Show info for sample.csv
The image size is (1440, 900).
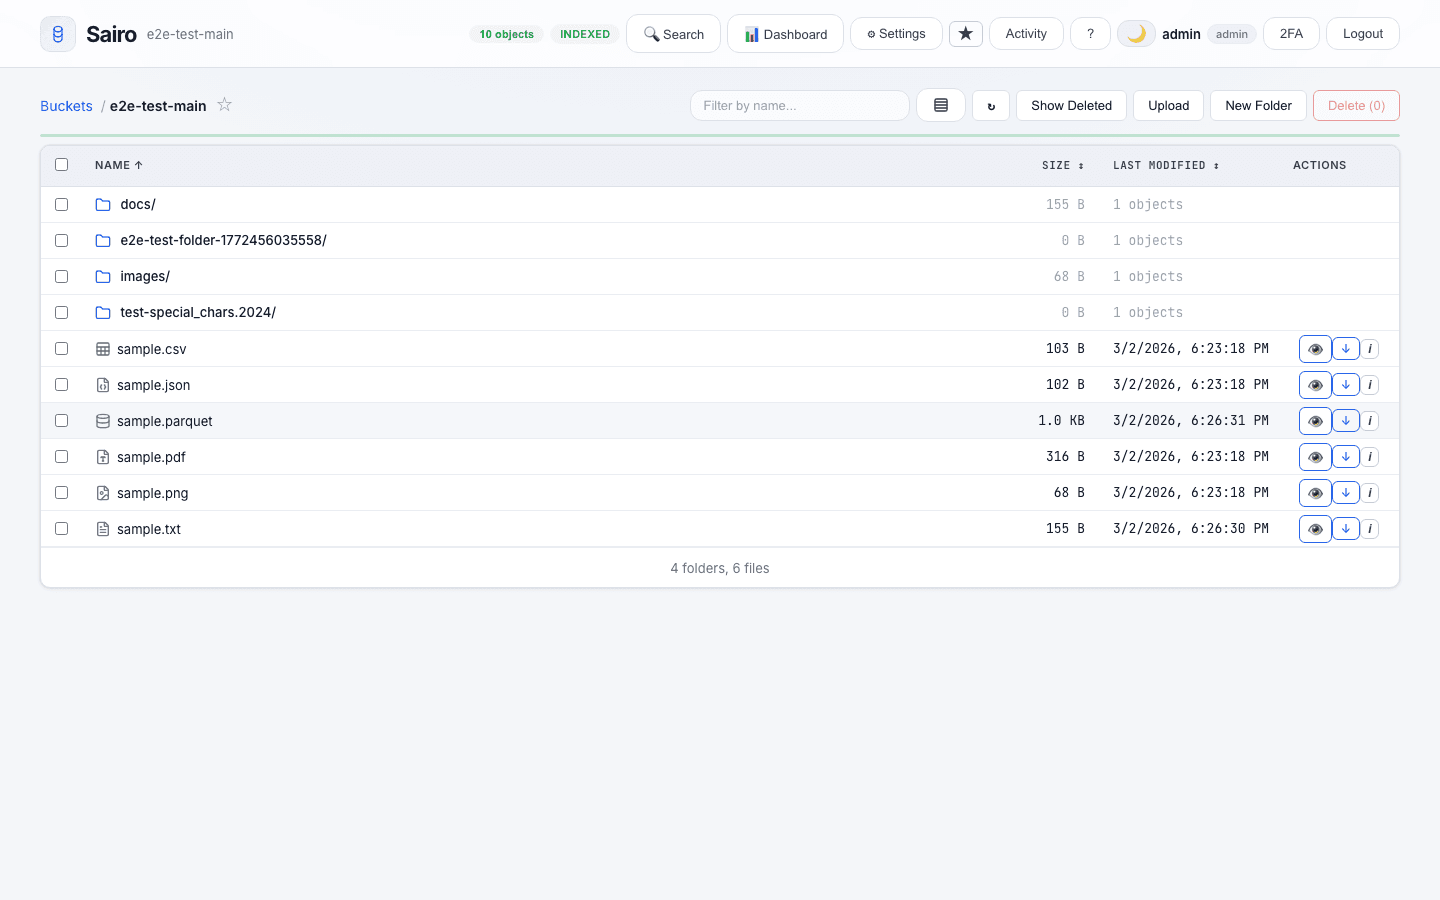tap(1370, 349)
